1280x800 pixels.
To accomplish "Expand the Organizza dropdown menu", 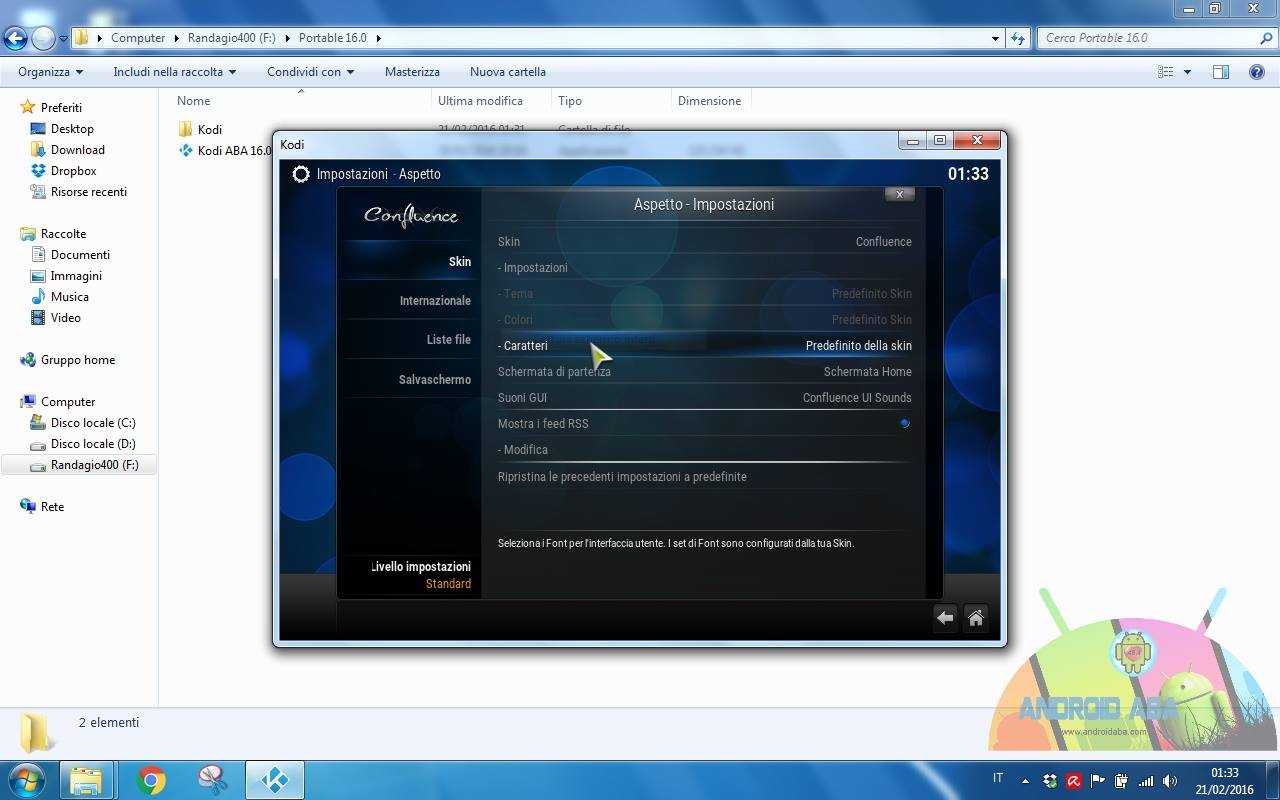I will pos(50,72).
